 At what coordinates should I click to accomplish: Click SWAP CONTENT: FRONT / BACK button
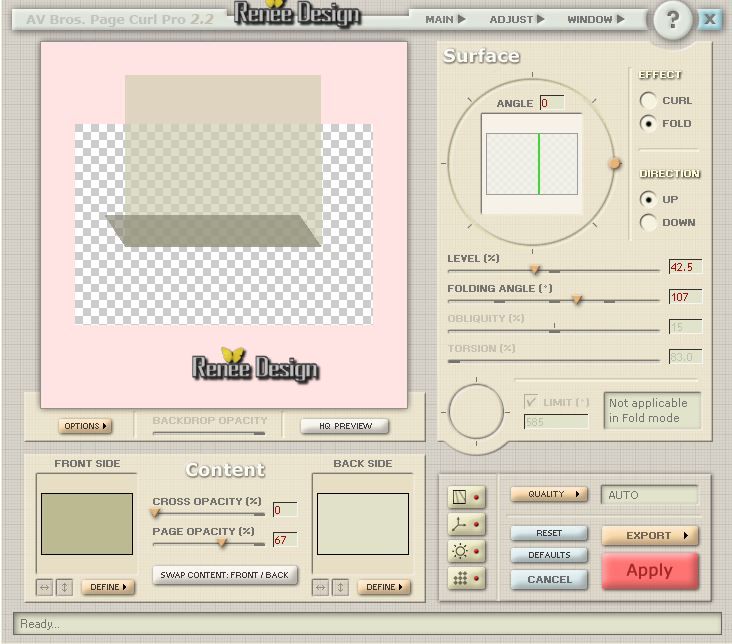(225, 575)
